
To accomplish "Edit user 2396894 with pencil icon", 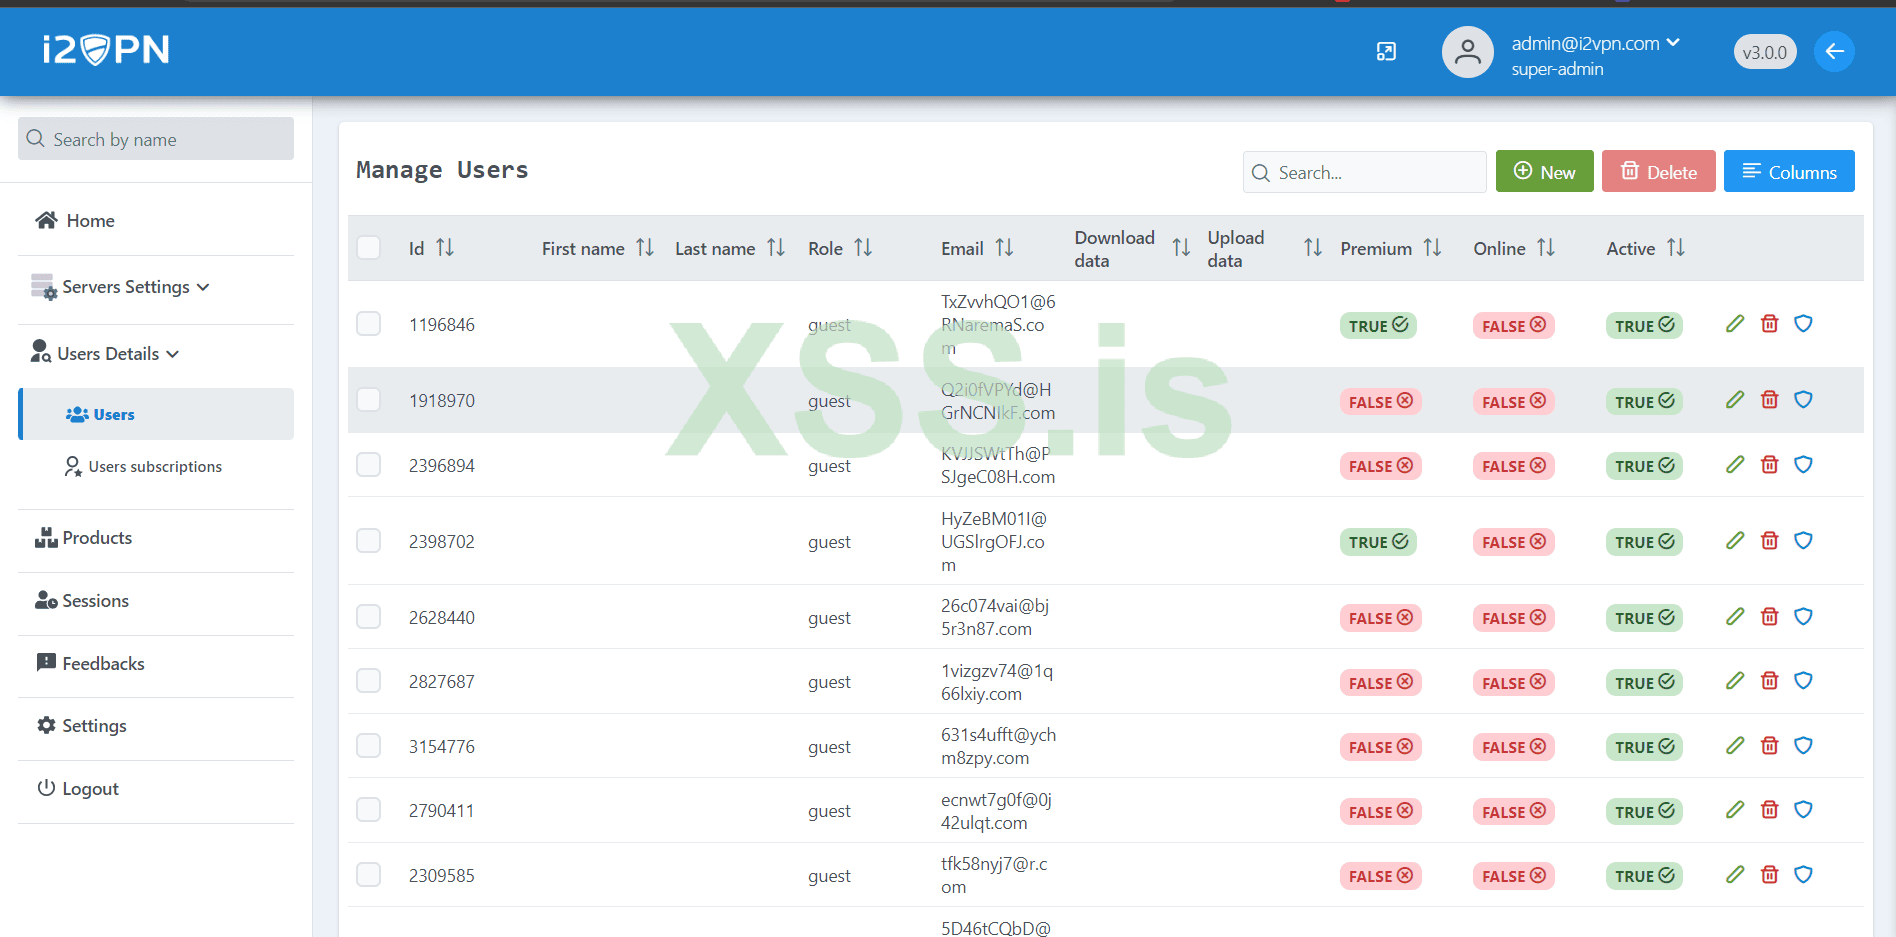I will point(1735,465).
